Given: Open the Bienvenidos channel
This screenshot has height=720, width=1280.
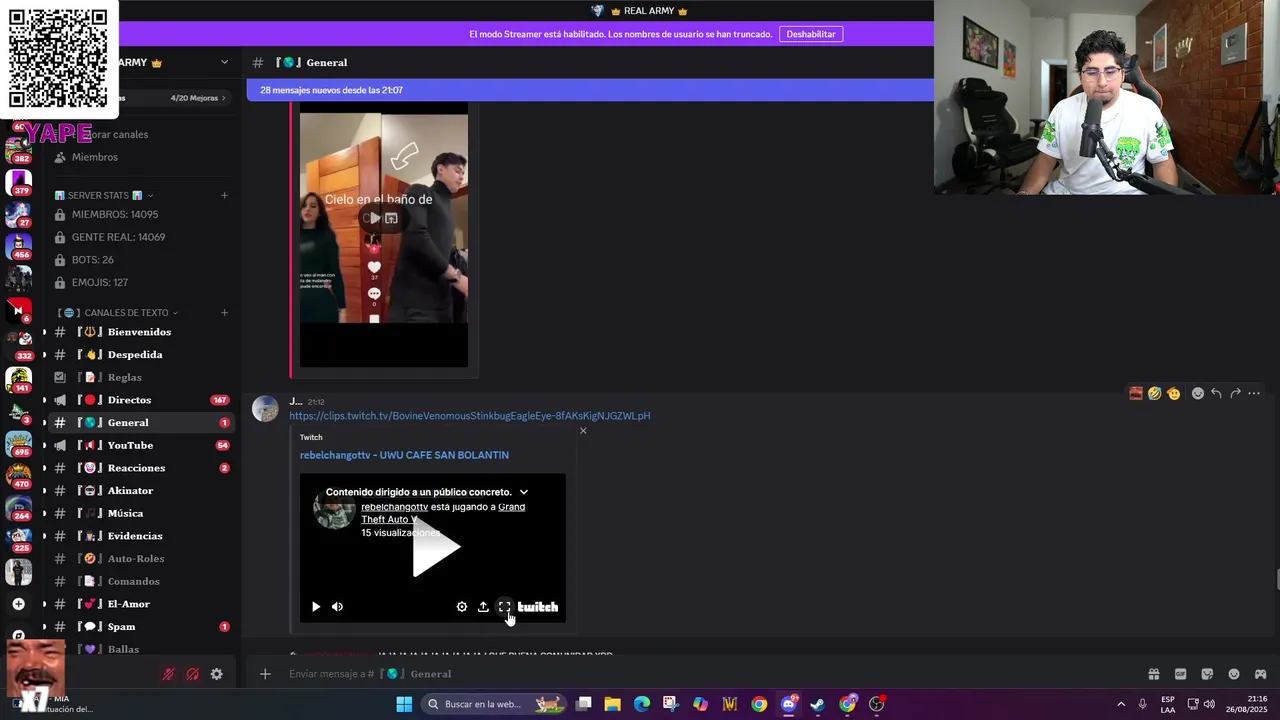Looking at the screenshot, I should pos(140,332).
